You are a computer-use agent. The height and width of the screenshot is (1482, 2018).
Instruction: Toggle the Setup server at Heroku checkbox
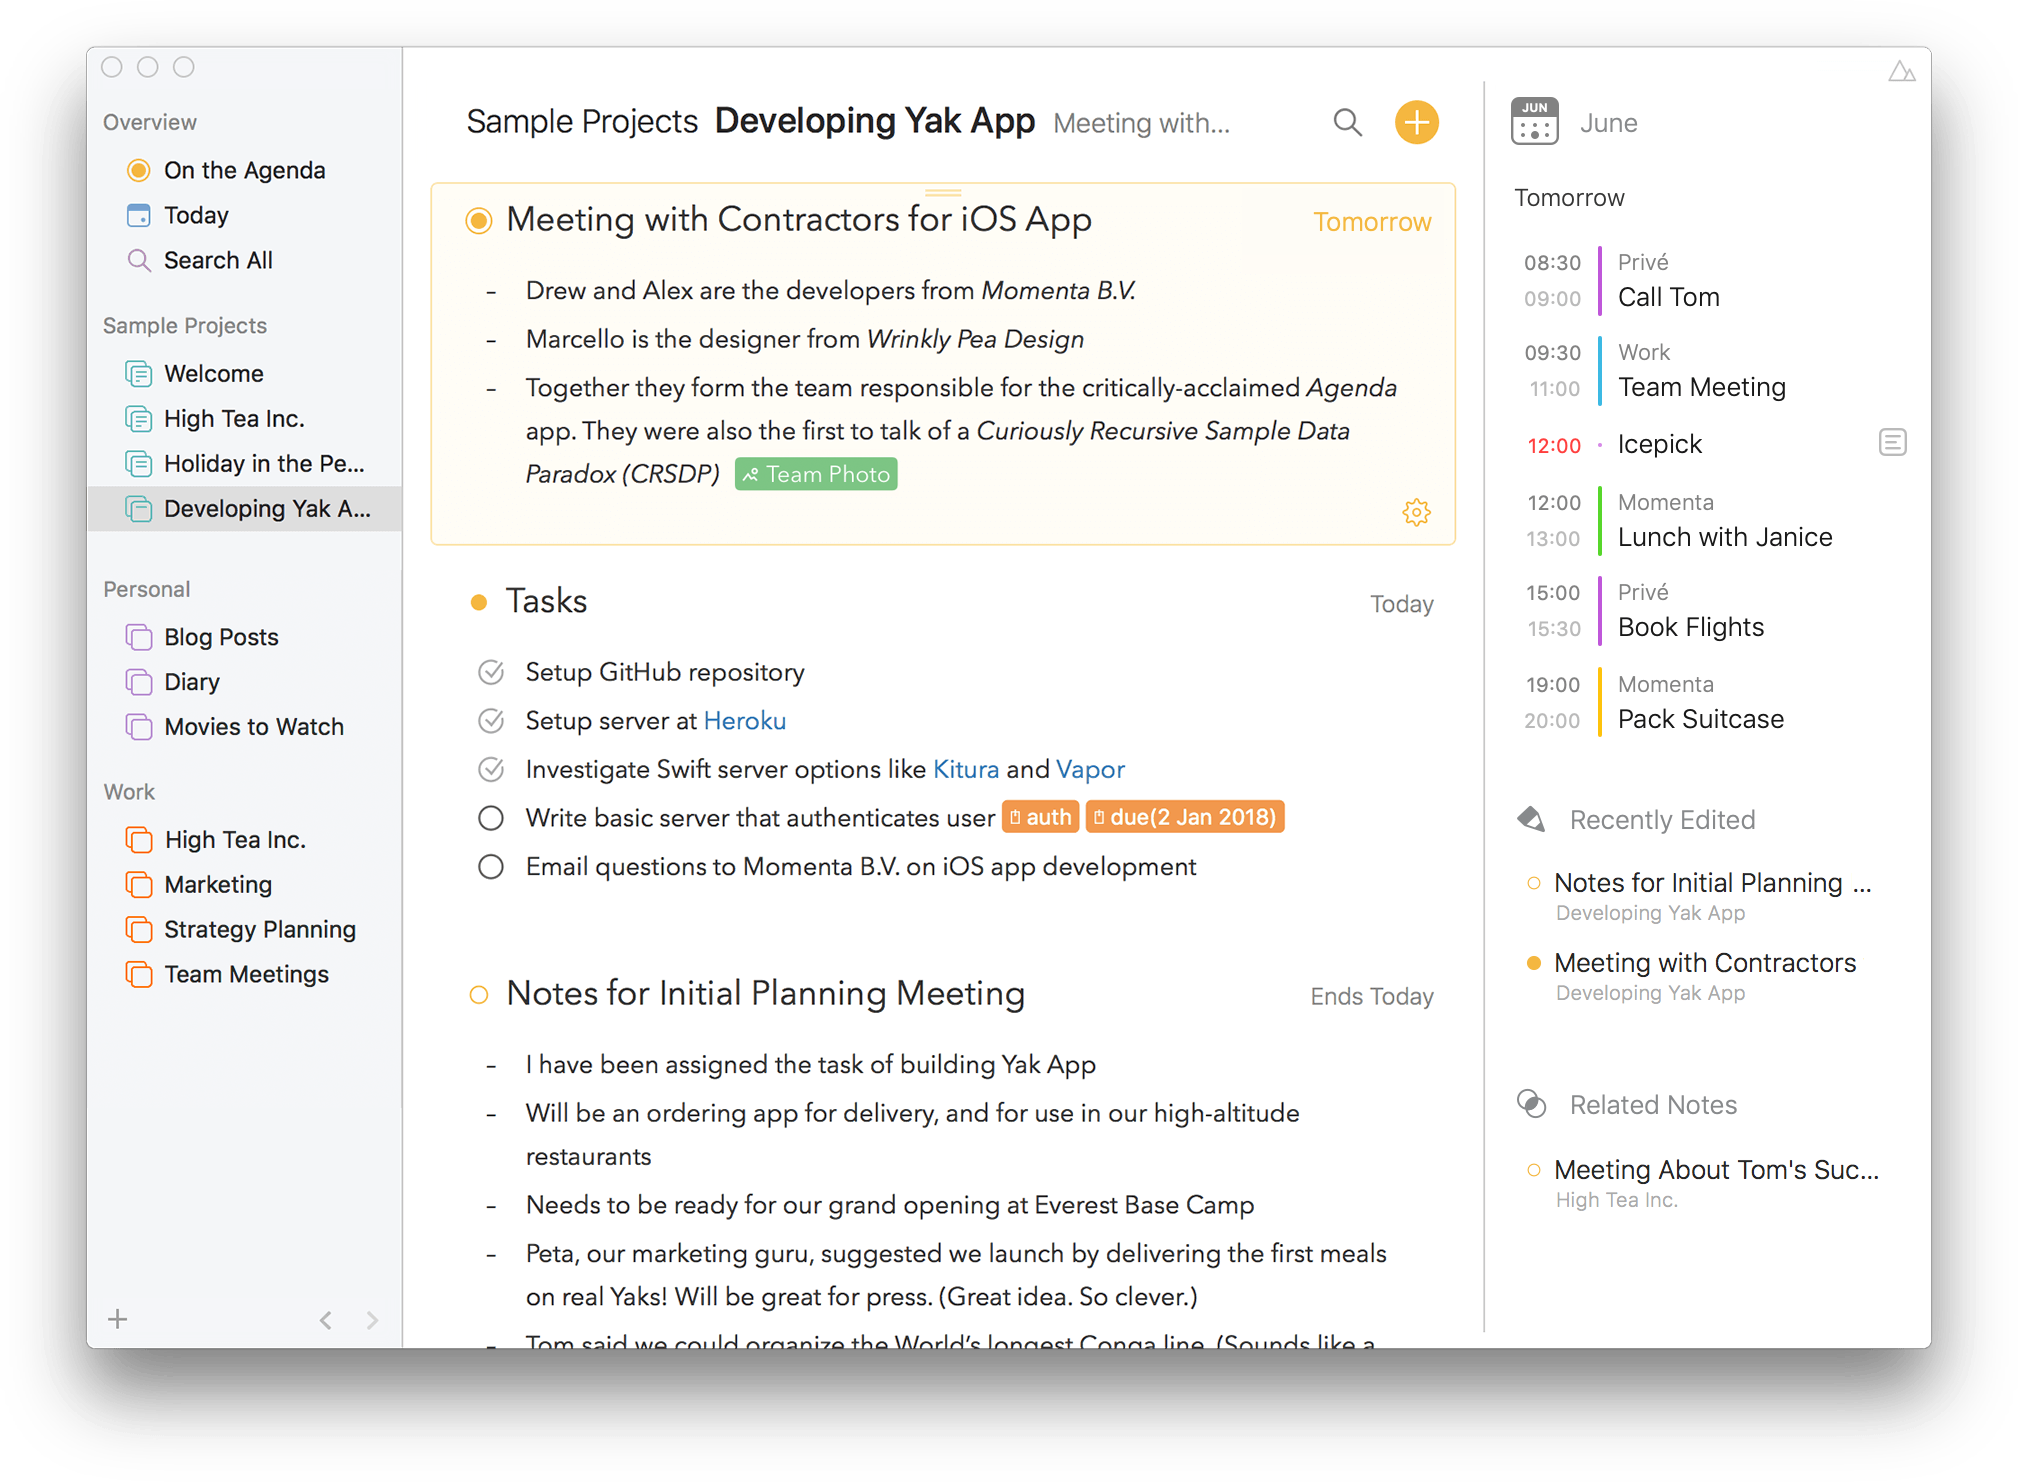[x=490, y=721]
